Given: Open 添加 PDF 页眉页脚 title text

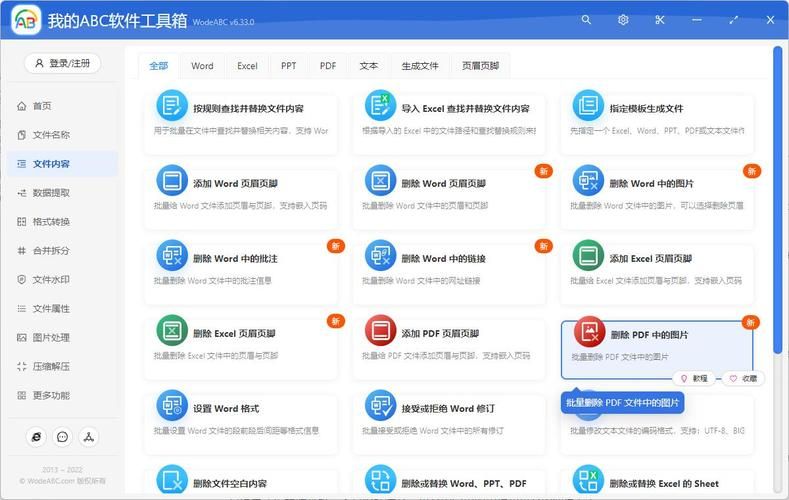Looking at the screenshot, I should (440, 334).
